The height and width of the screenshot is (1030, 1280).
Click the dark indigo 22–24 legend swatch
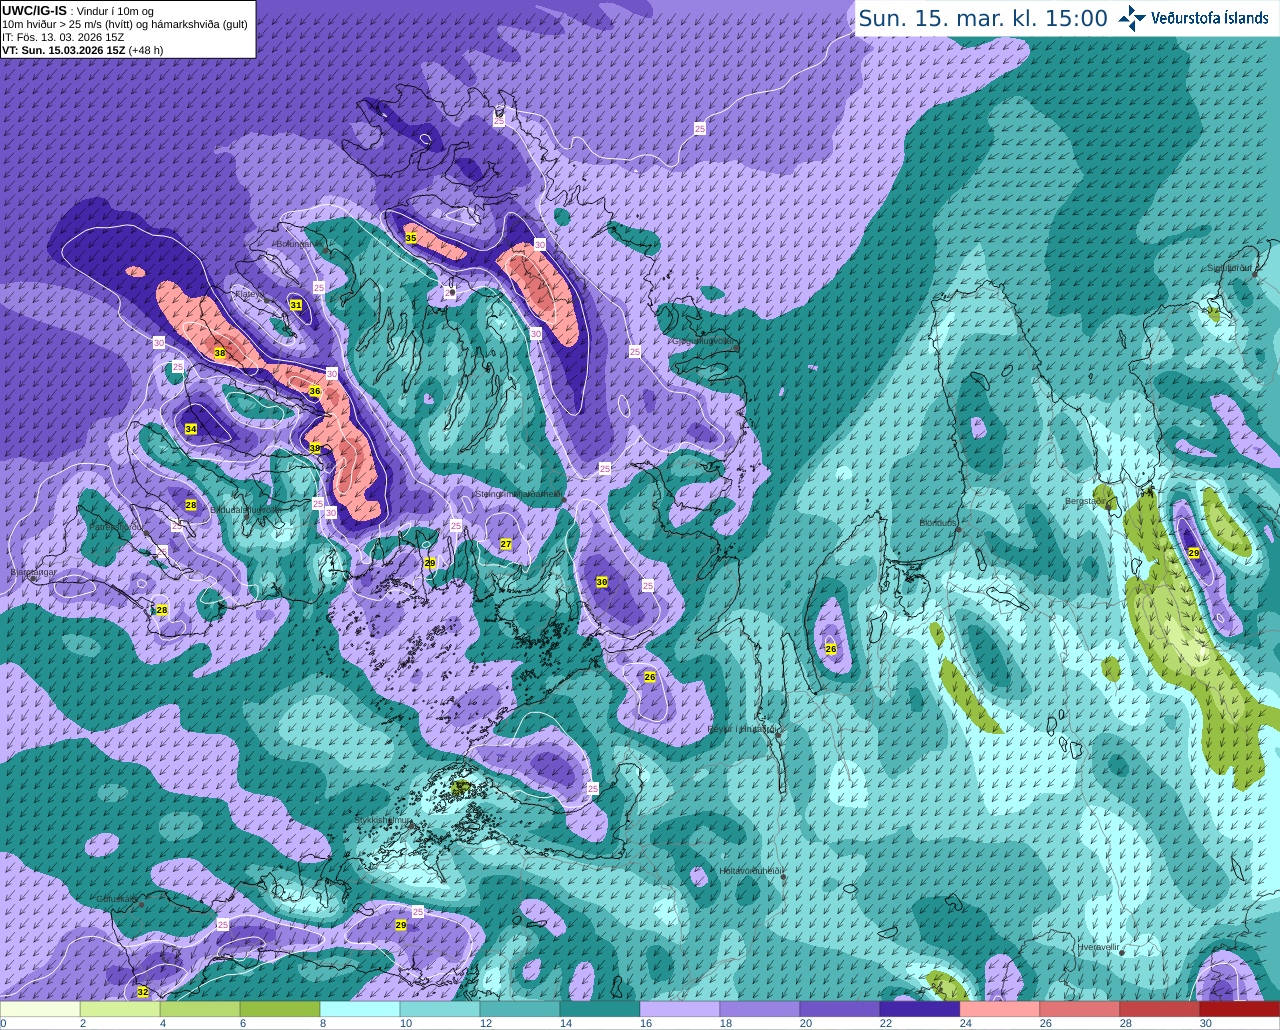tap(920, 1009)
